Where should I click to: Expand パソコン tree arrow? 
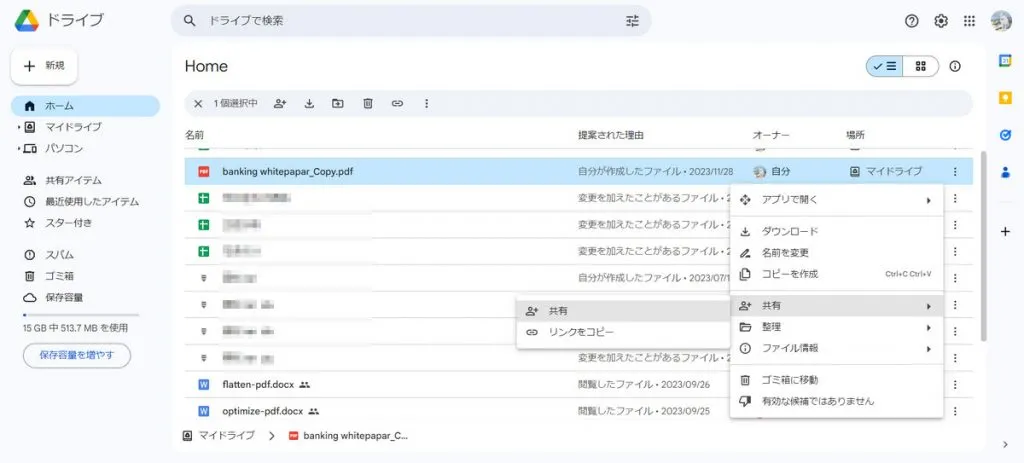[x=19, y=149]
